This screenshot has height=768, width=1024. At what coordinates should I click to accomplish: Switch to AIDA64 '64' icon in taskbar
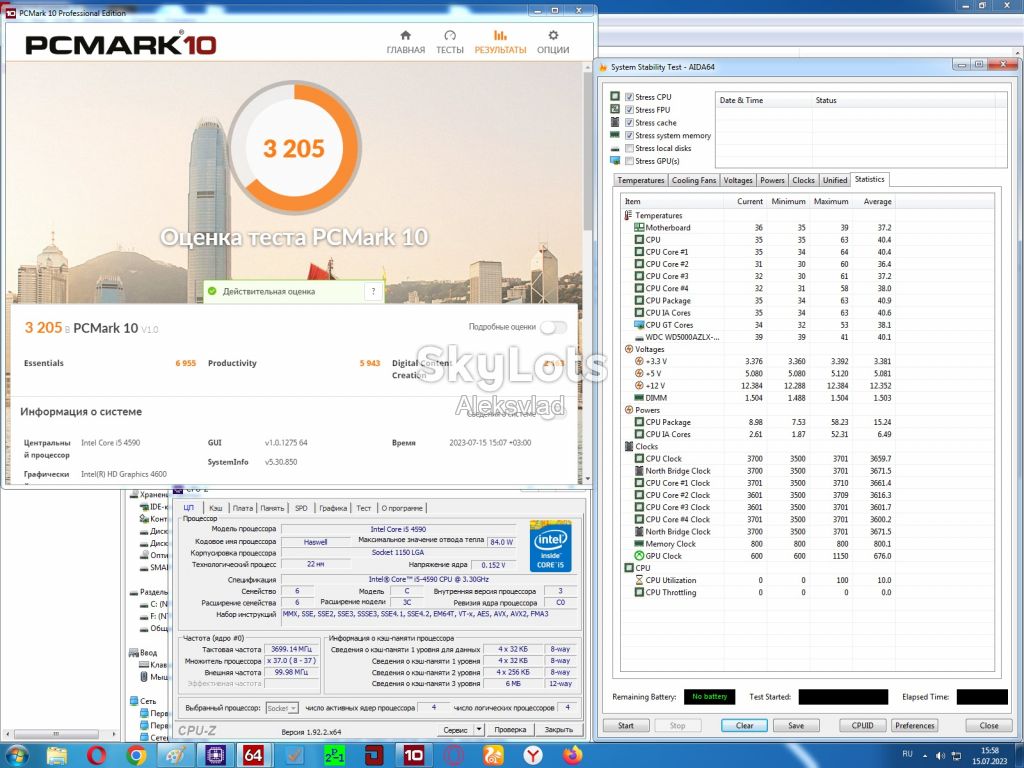tap(253, 756)
